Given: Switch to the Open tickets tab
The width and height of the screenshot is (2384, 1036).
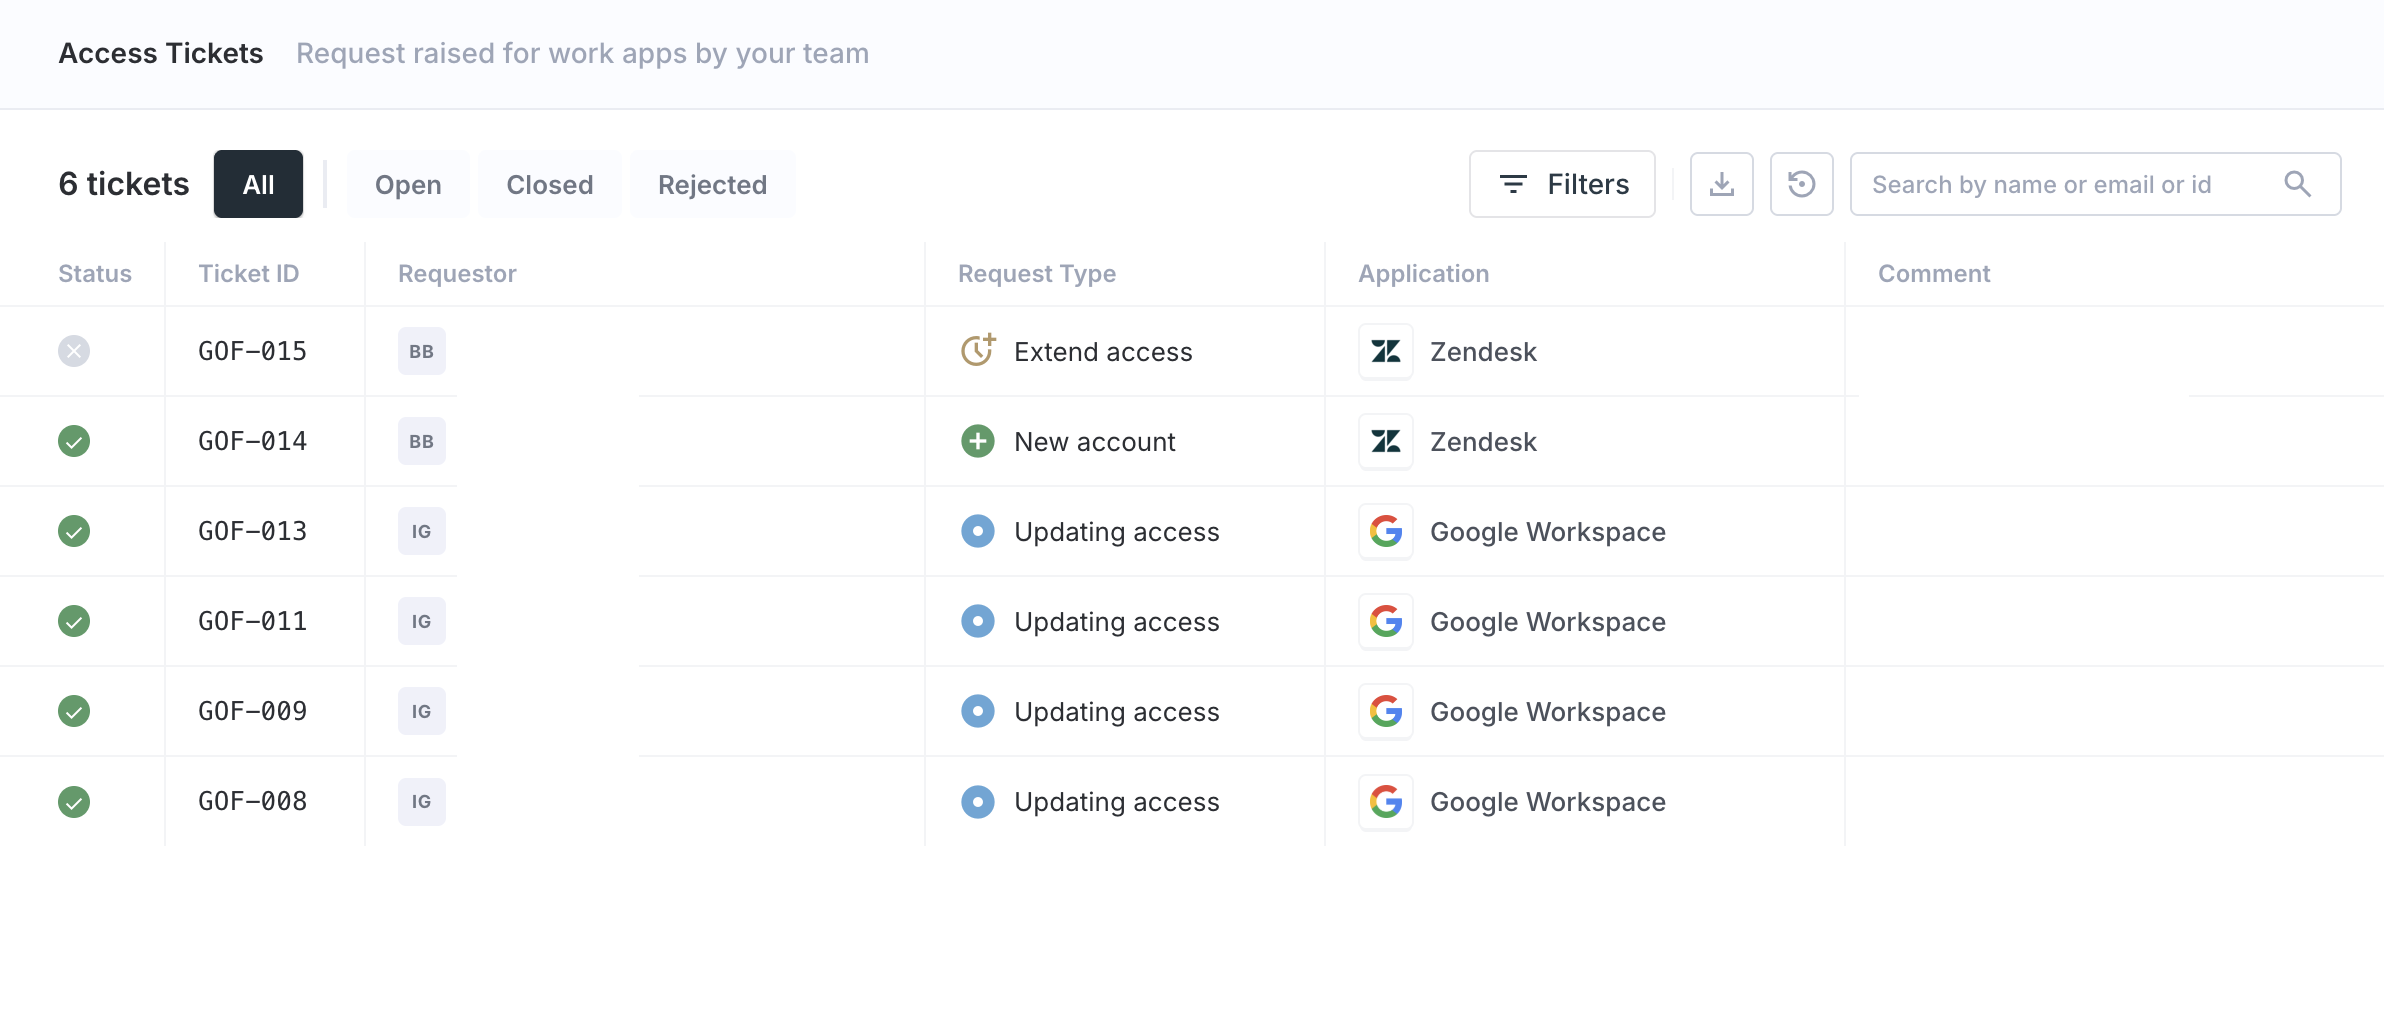Looking at the screenshot, I should click(x=408, y=184).
